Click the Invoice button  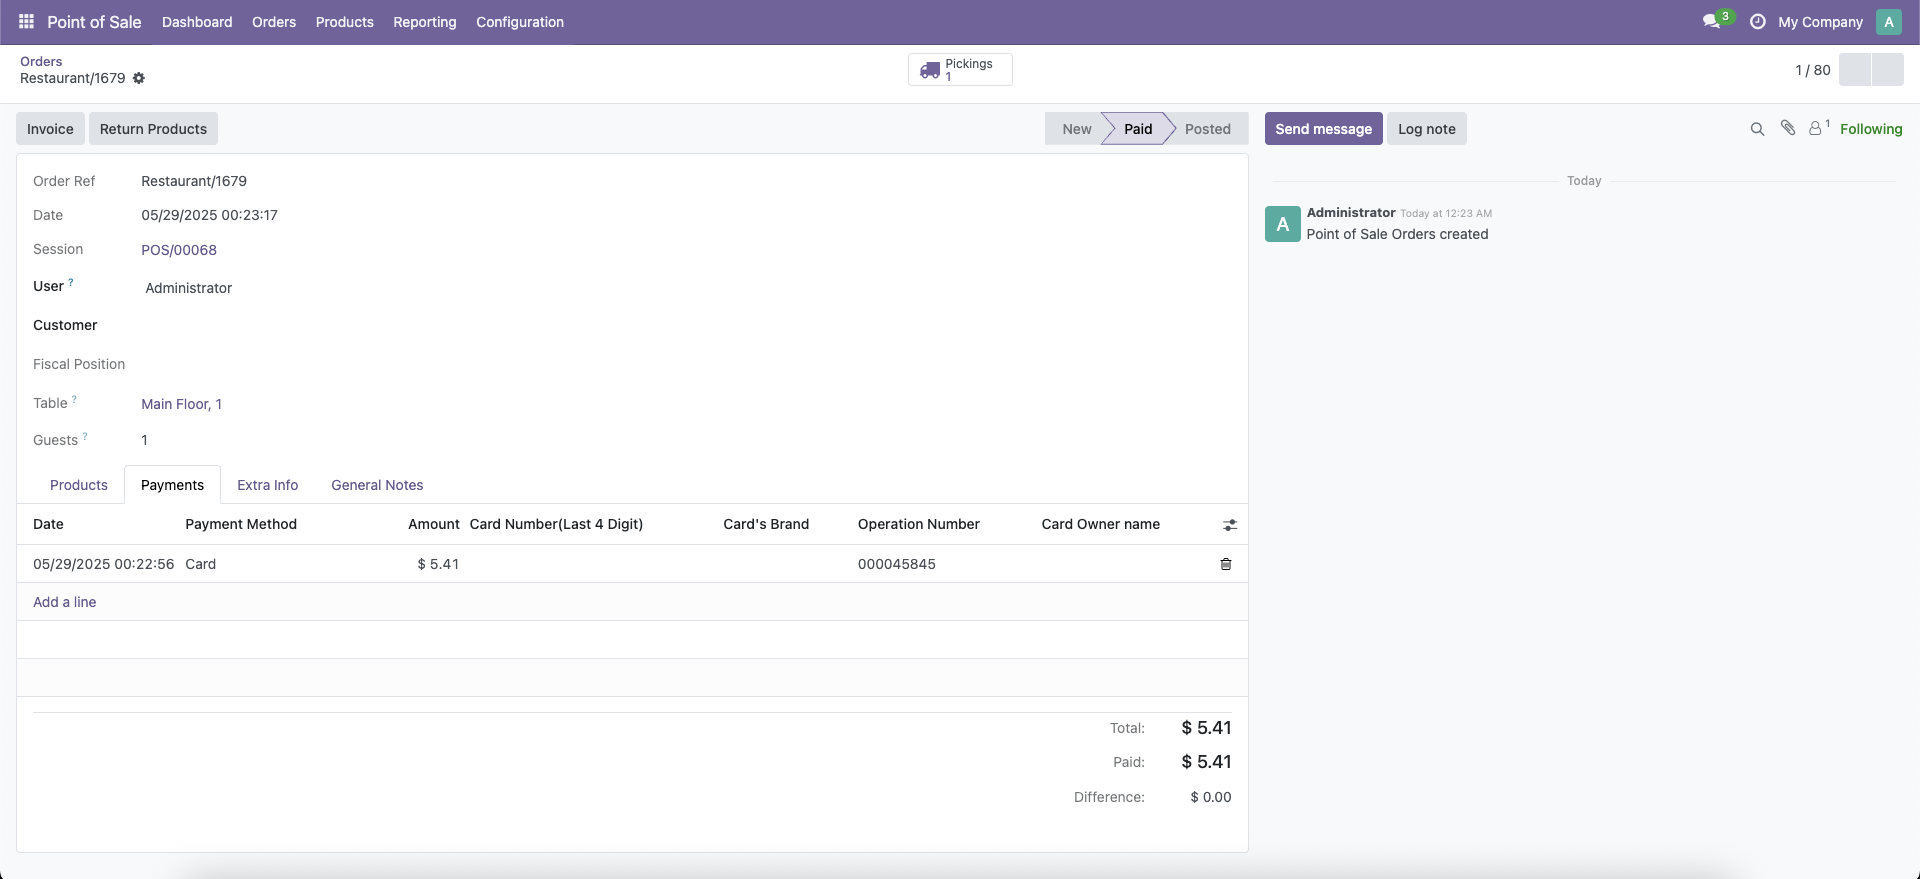50,129
